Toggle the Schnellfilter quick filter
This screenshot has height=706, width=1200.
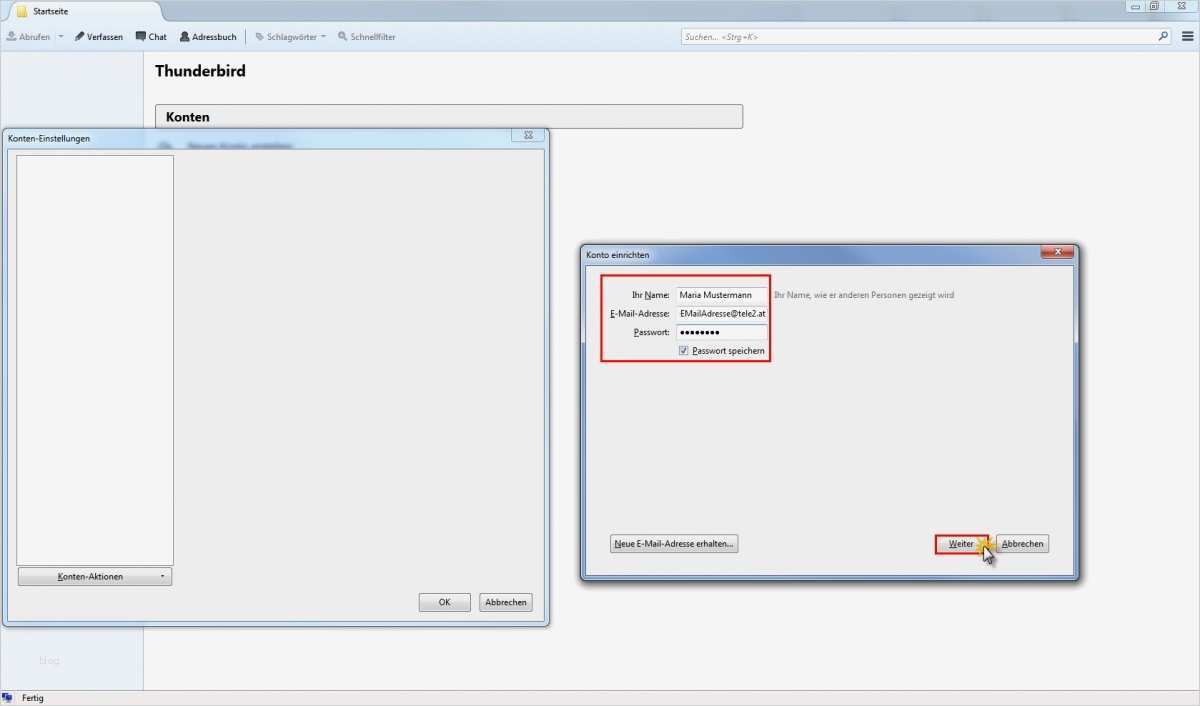click(x=366, y=37)
